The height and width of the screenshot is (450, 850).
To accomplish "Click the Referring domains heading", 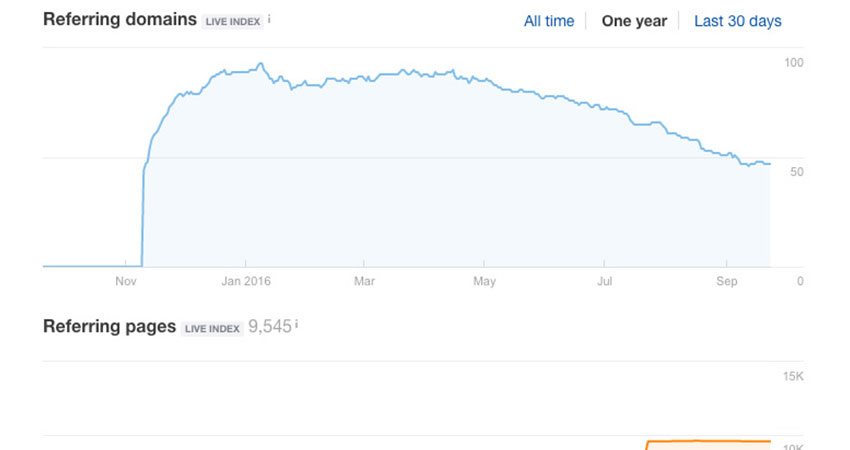I will point(120,20).
